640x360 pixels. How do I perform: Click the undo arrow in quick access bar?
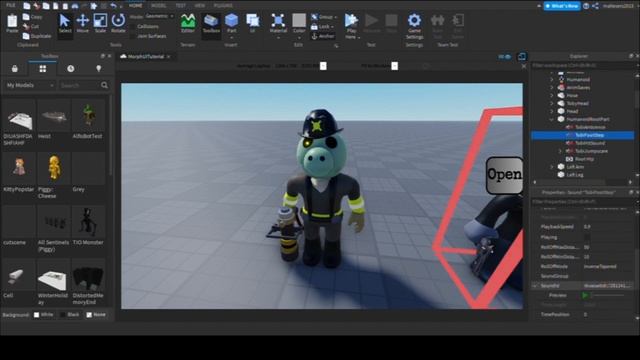113,6
